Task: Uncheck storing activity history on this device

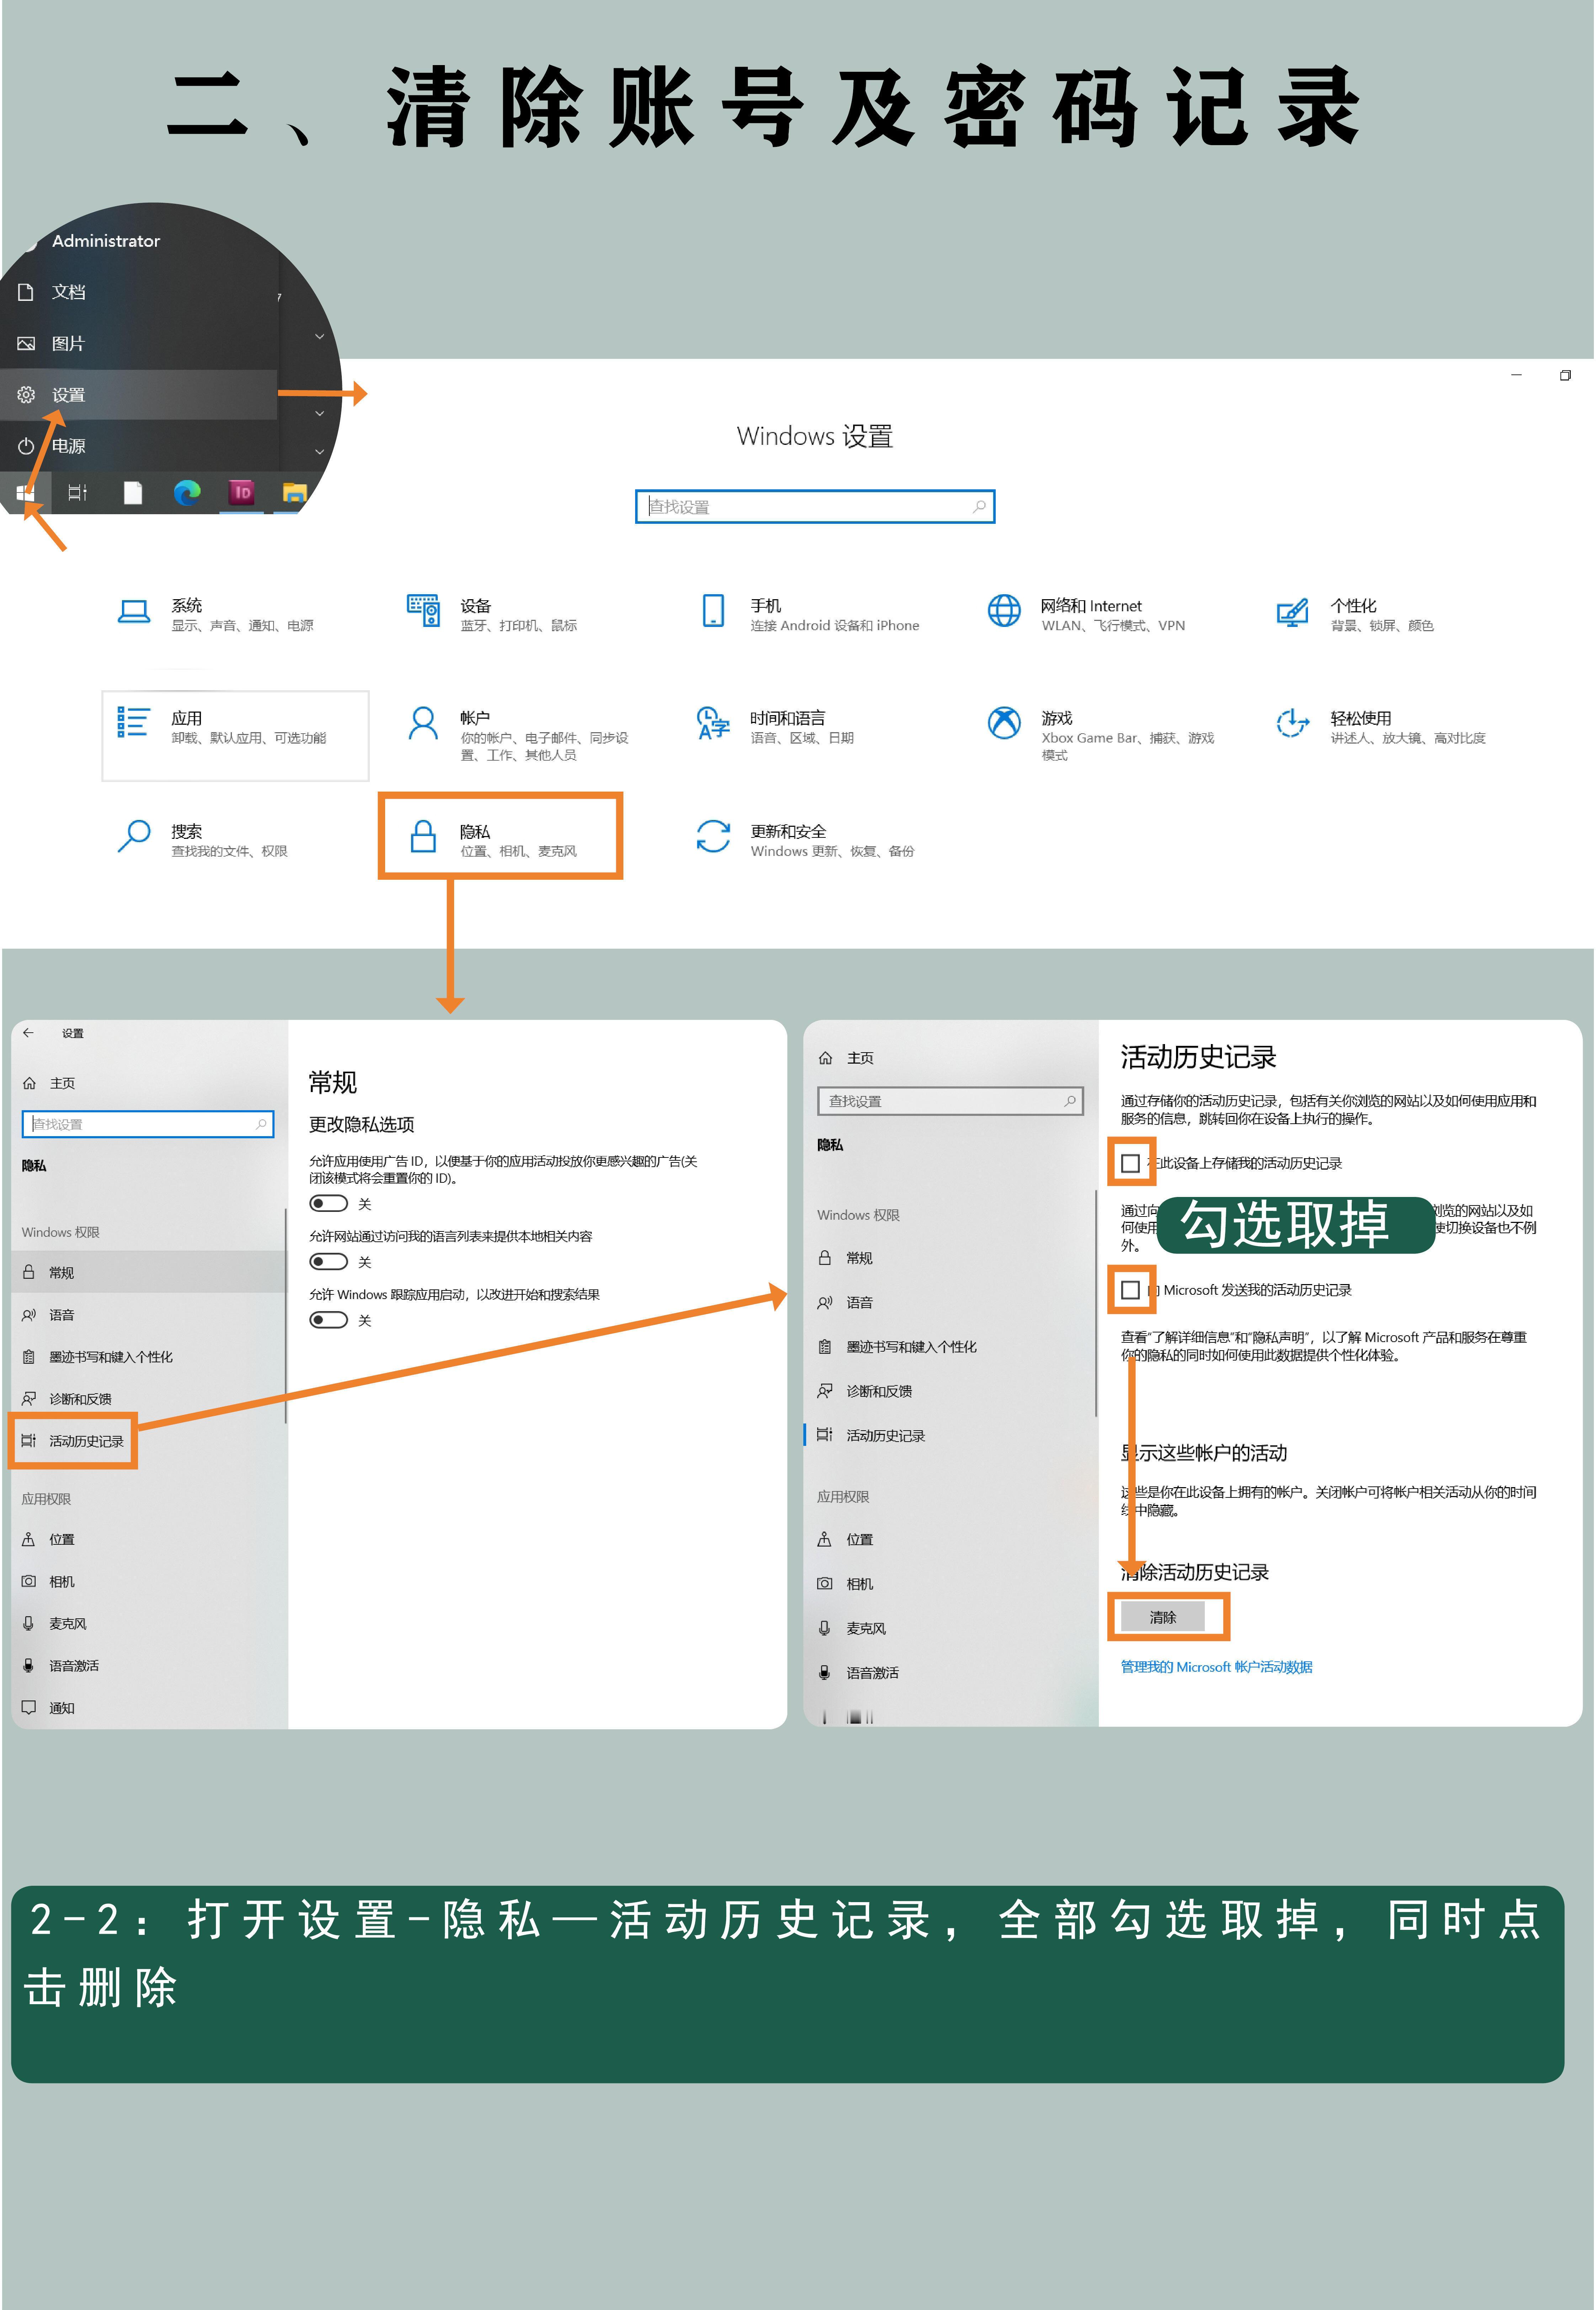Action: pyautogui.click(x=1130, y=1163)
